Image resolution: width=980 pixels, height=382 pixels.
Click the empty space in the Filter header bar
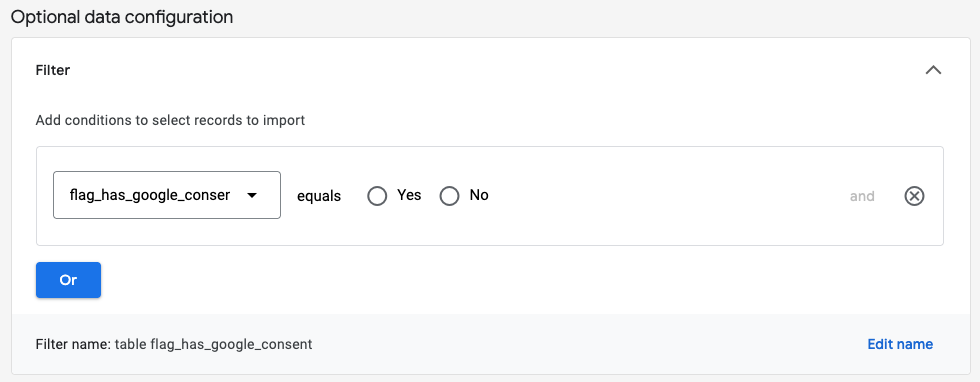point(494,70)
